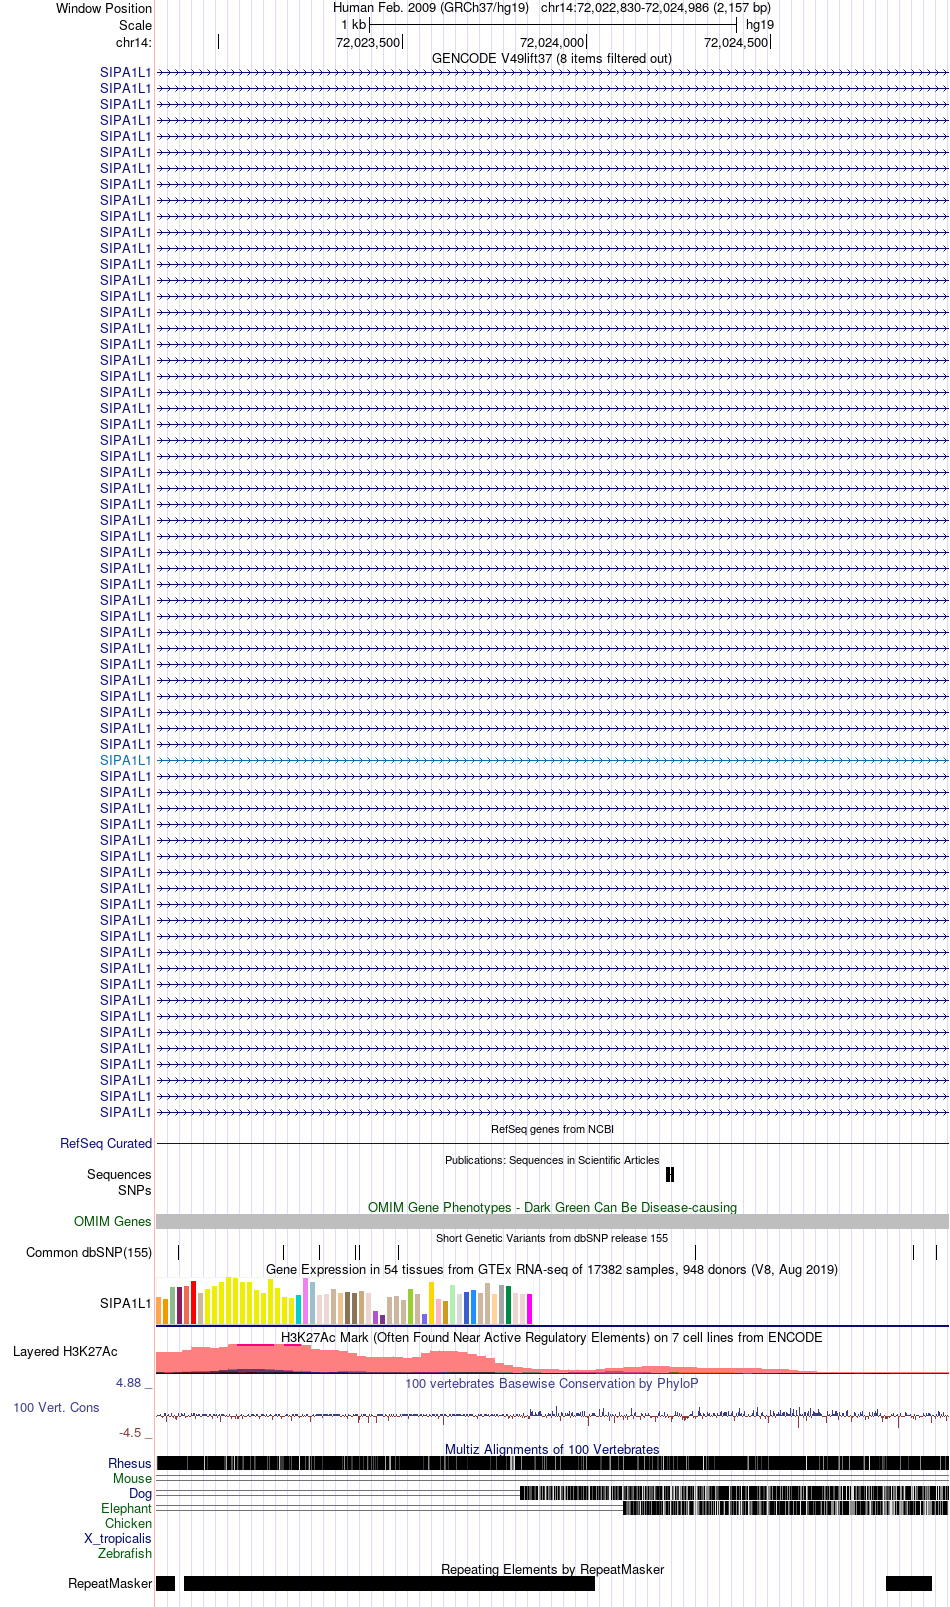Viewport: 950px width, 1607px height.
Task: Click the chr14:72,022,830-72,024,986 position text
Action: tap(656, 8)
